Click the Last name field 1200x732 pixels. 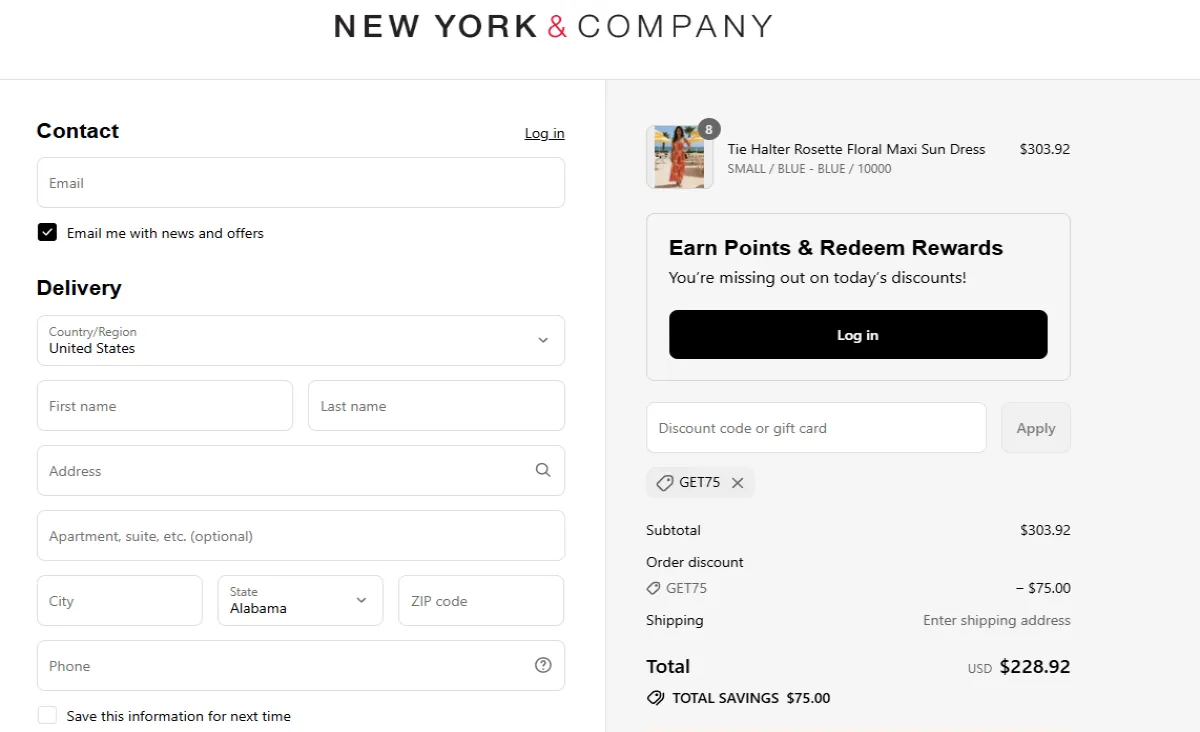pyautogui.click(x=436, y=406)
